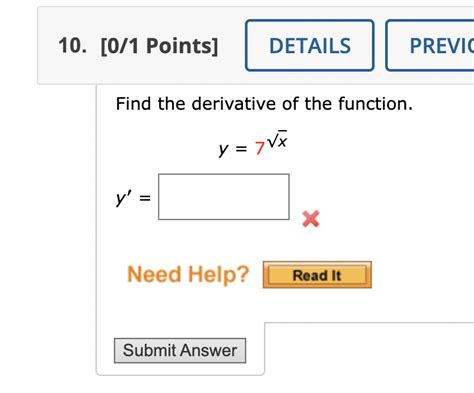
Task: Click the equals sign in the given equation
Action: (x=242, y=149)
